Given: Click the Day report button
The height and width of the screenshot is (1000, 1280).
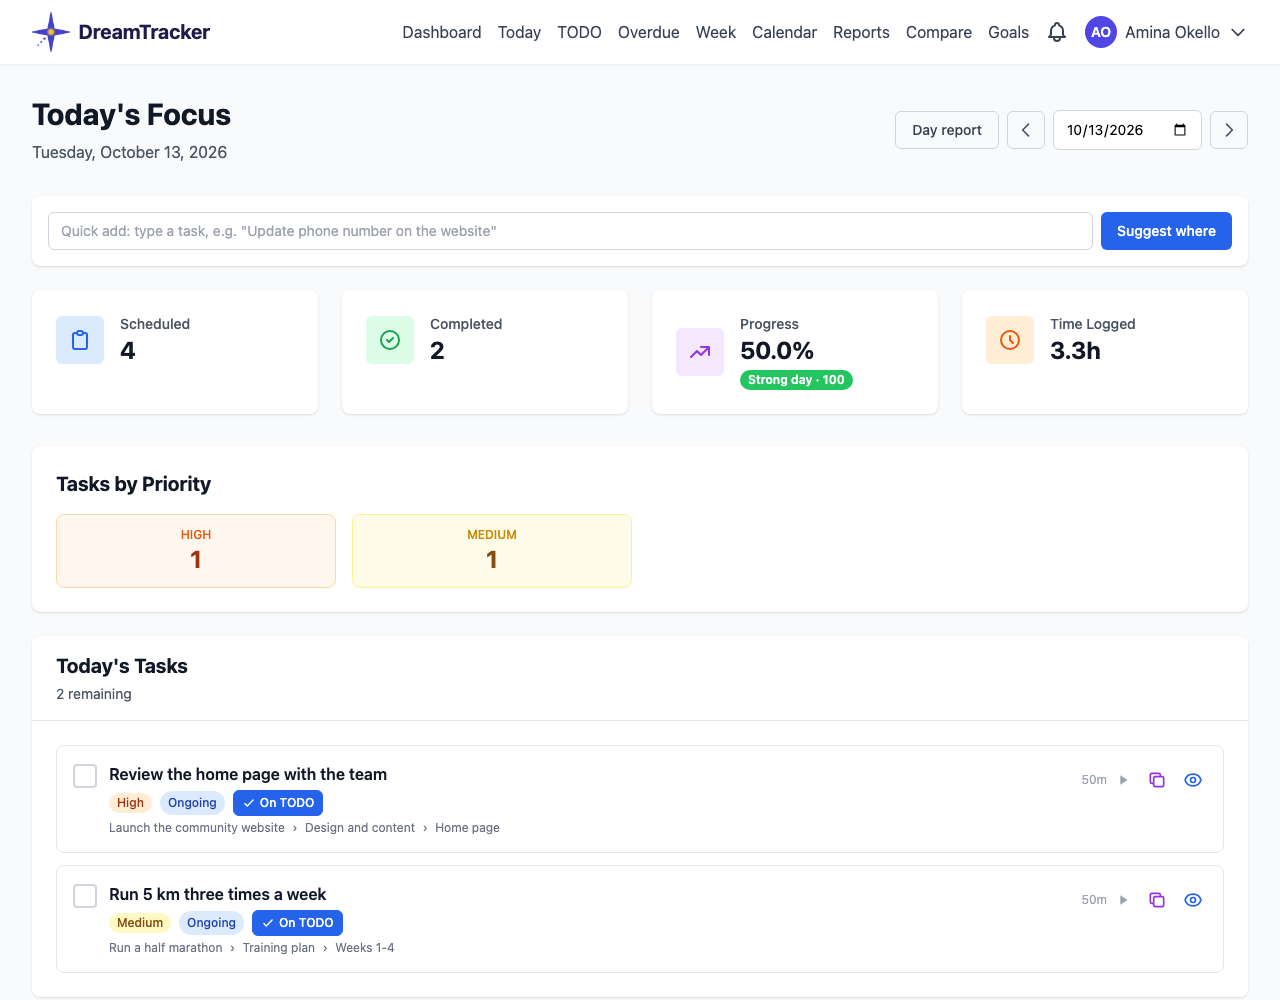Looking at the screenshot, I should click(947, 130).
